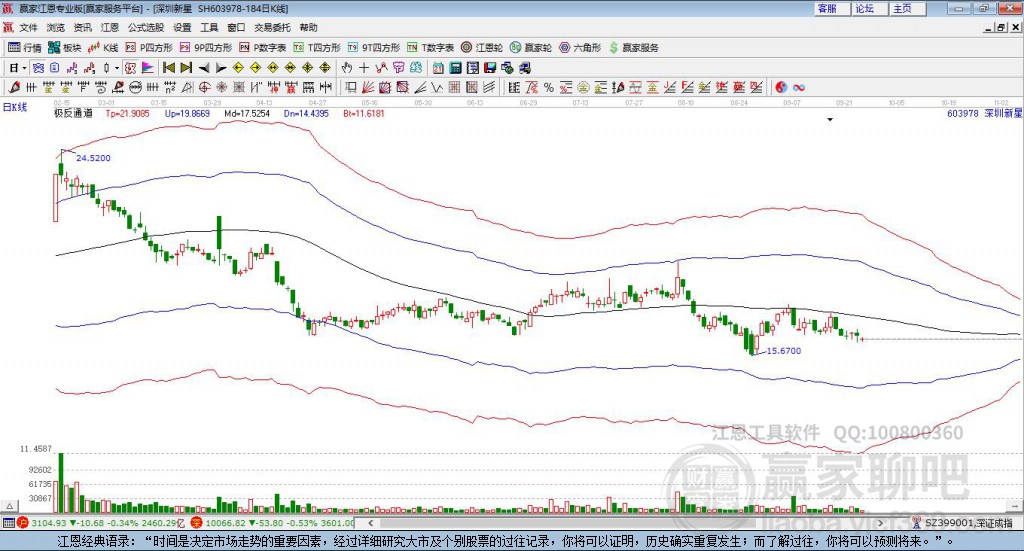This screenshot has width=1024, height=551.
Task: Select the n² square-number line tool
Action: click(x=170, y=87)
